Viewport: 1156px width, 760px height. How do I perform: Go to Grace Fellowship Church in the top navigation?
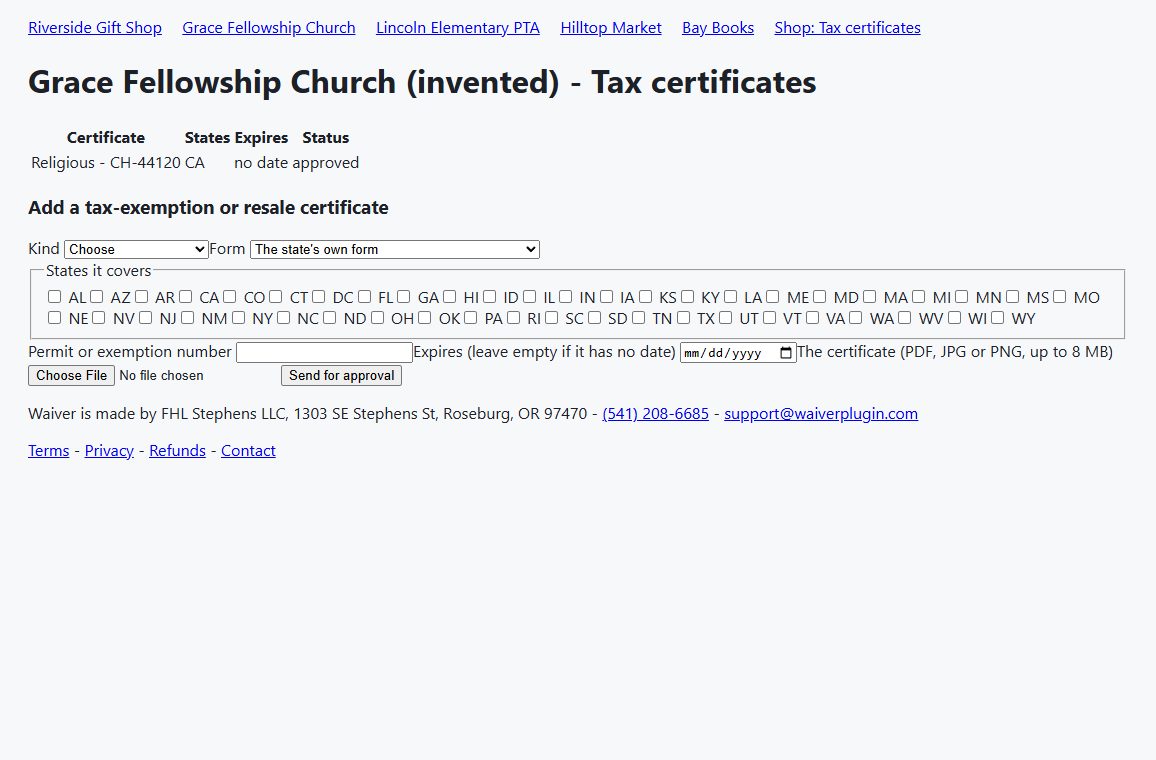[269, 28]
